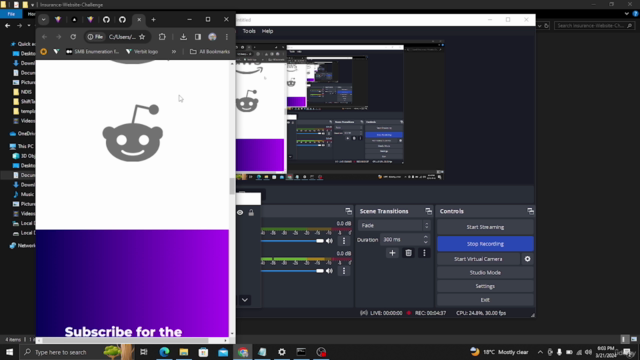This screenshot has width=640, height=360.
Task: Open the Chrome three-dot menu
Action: 227,37
